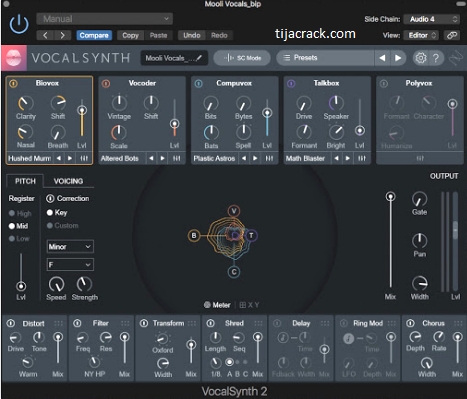Toggle the Talkbox module power

pyautogui.click(x=291, y=83)
